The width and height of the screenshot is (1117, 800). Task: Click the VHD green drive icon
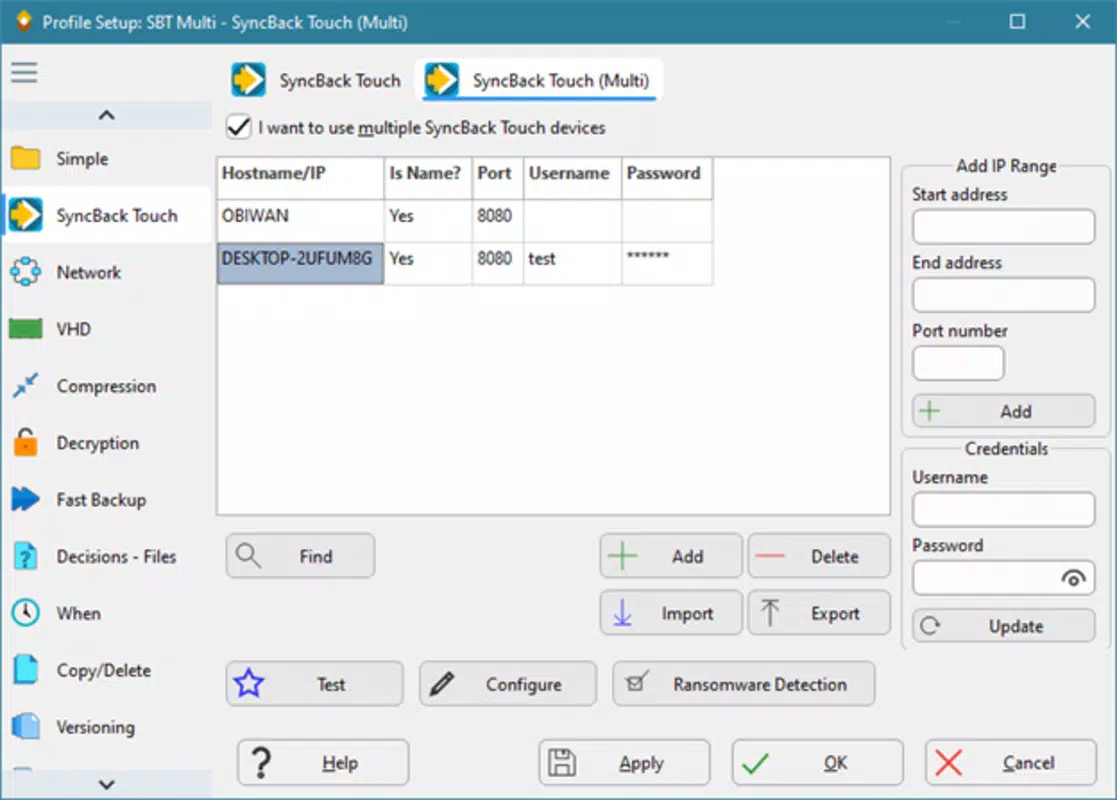[26, 329]
